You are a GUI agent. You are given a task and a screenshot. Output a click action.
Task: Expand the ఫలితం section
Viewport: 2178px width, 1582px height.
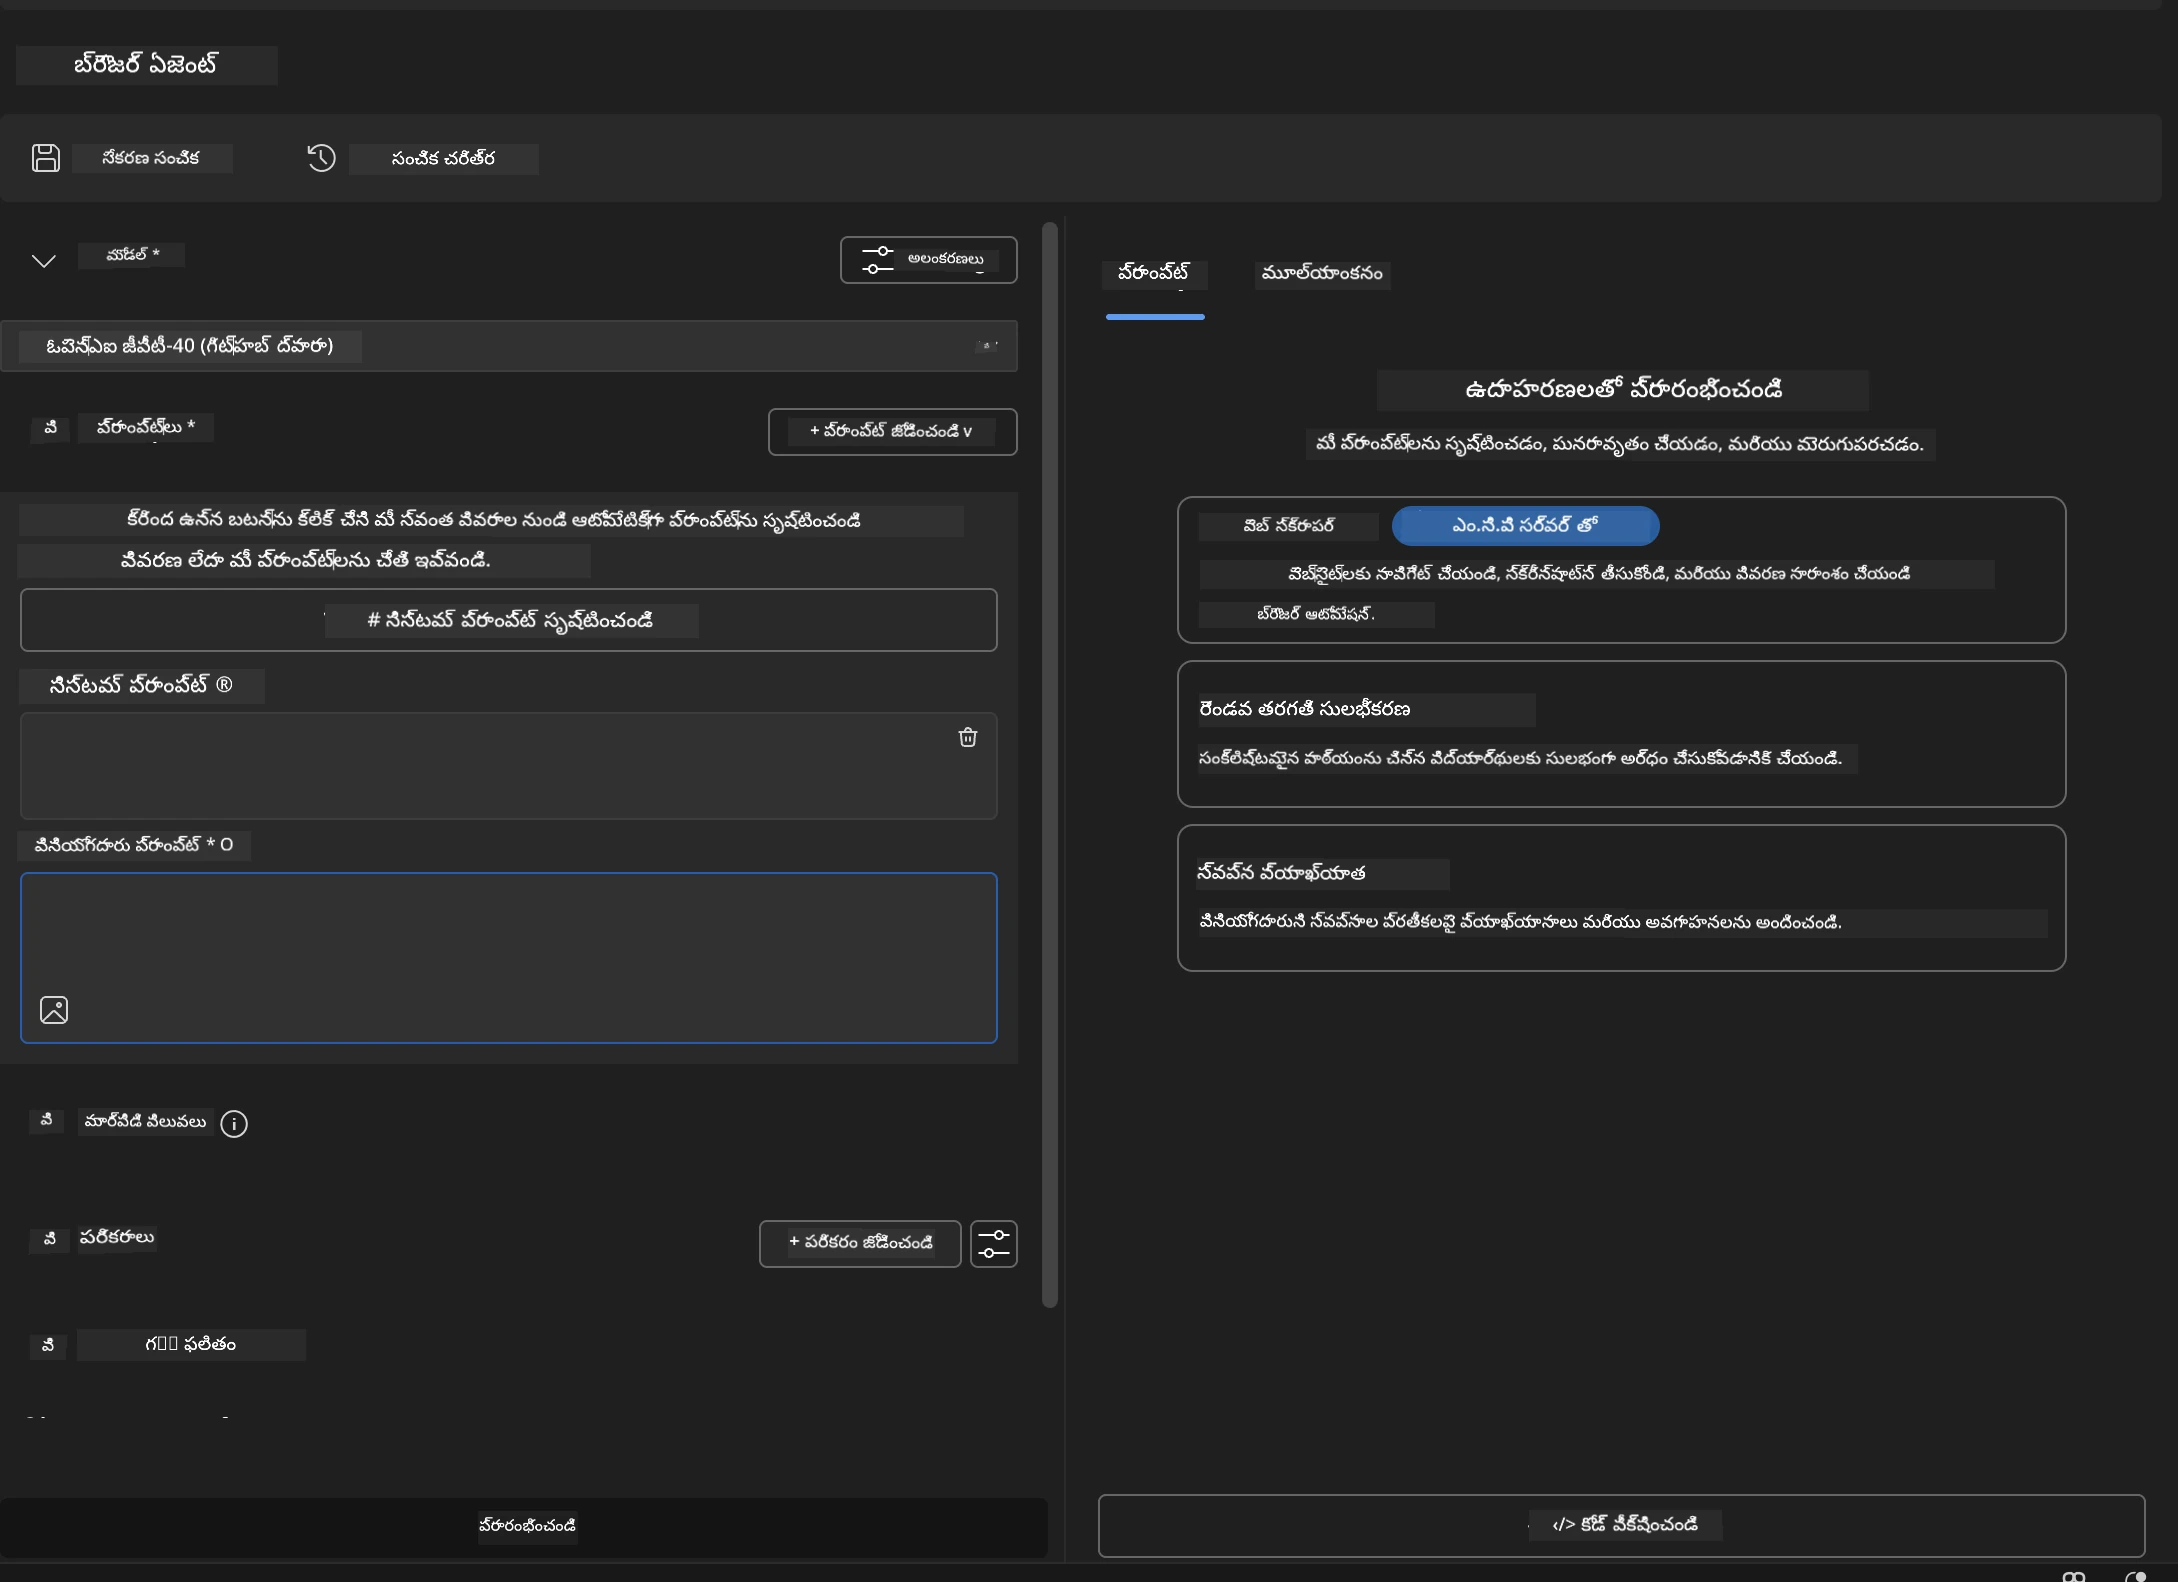click(47, 1345)
